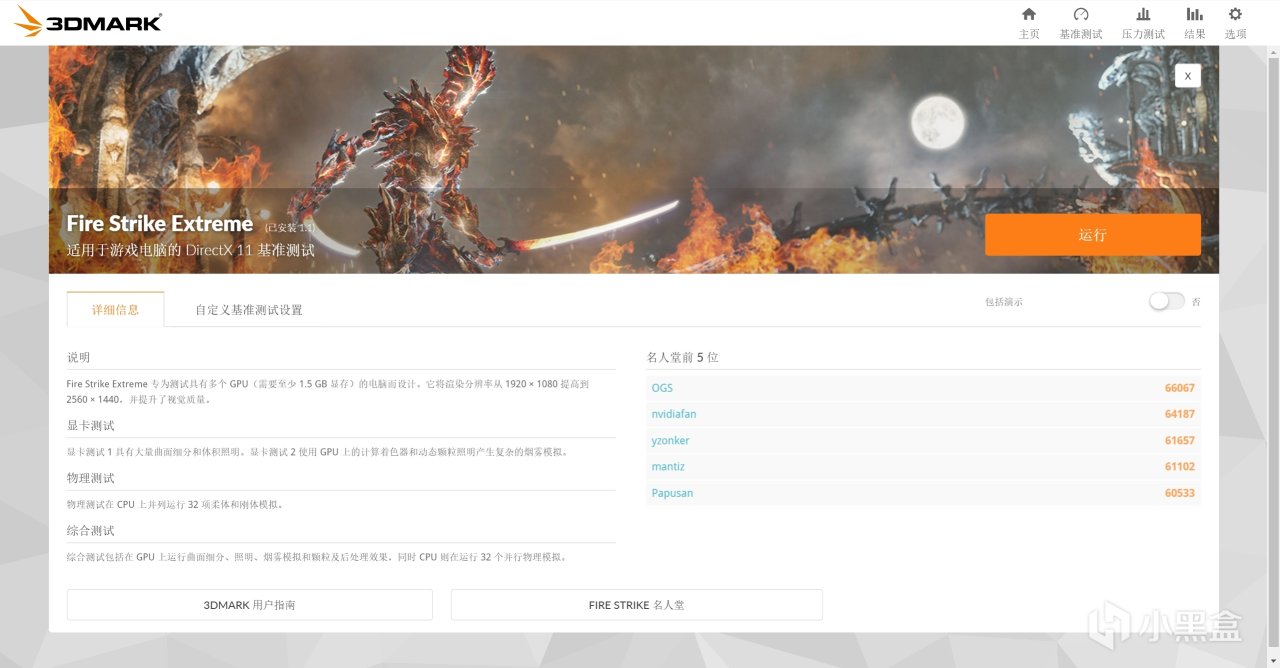
Task: Open Benchmarks (基准测试) gauge icon
Action: pos(1081,14)
